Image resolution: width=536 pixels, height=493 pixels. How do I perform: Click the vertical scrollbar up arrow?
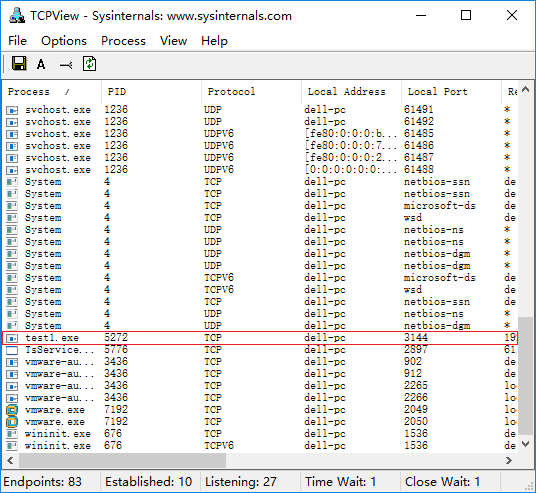(x=526, y=90)
